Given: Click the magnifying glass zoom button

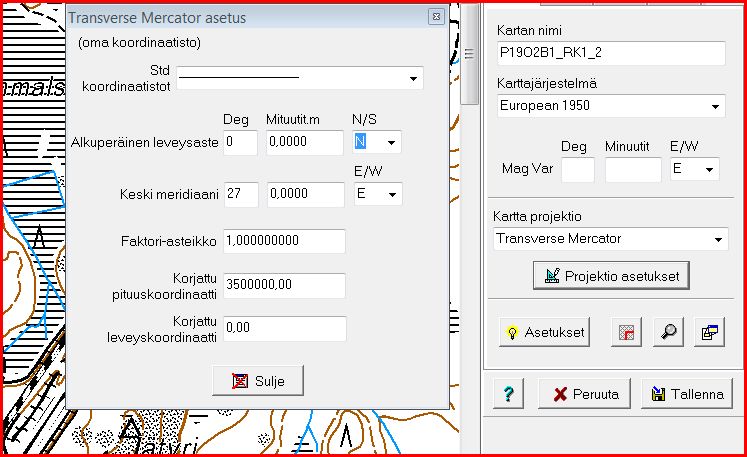Looking at the screenshot, I should tap(667, 332).
